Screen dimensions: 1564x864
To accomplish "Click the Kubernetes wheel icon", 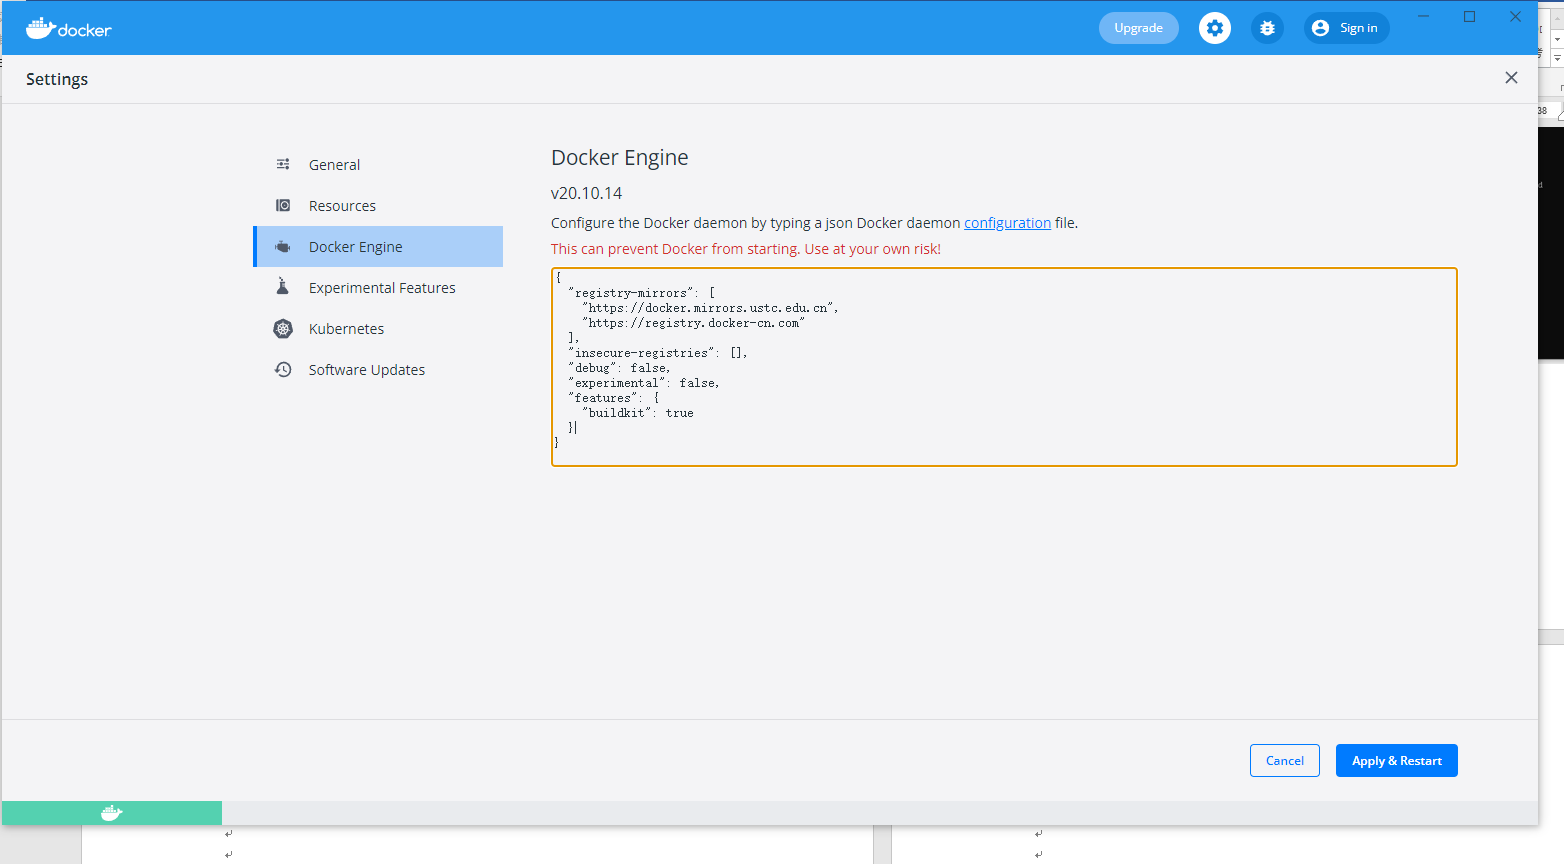I will point(283,328).
